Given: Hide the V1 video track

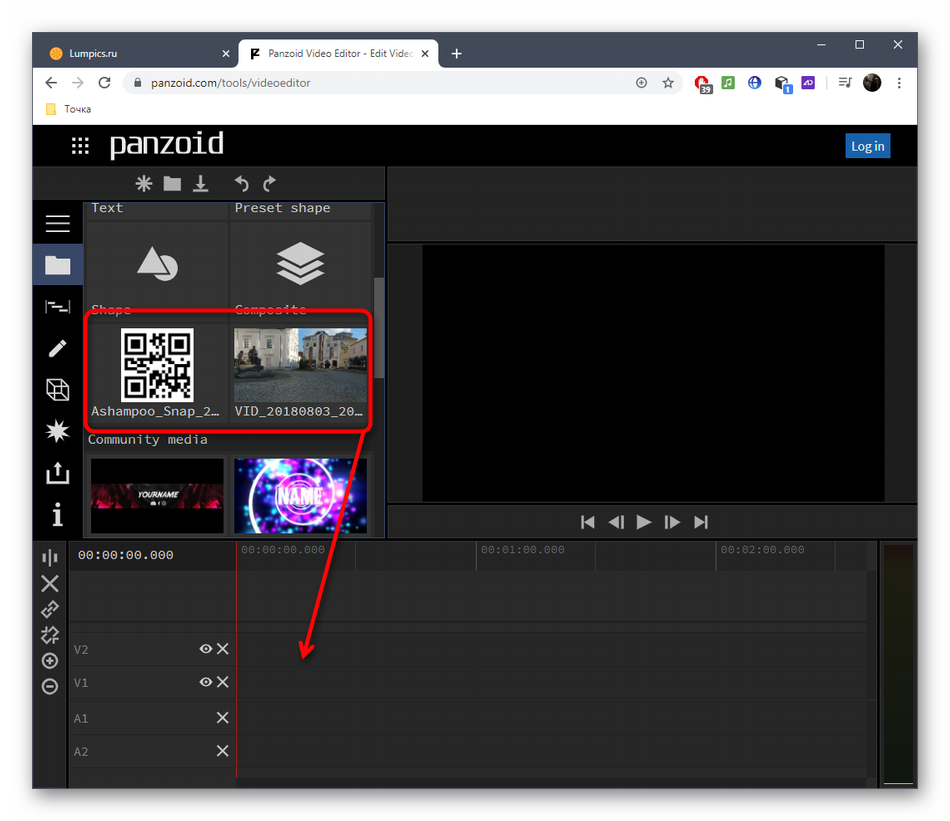Looking at the screenshot, I should [205, 682].
